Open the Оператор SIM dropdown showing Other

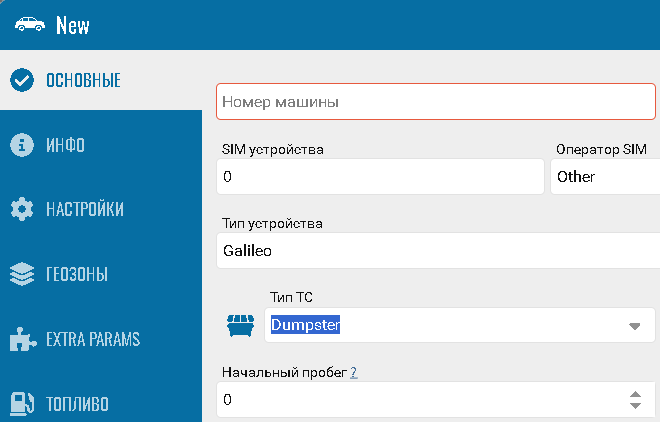pos(604,177)
